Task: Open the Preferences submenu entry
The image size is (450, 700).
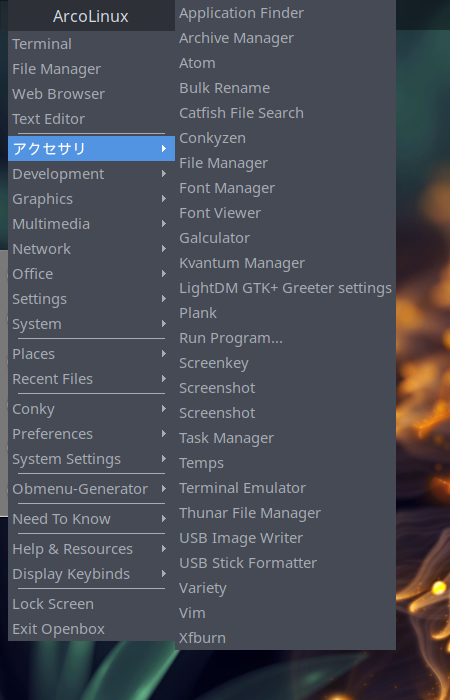Action: (92, 433)
